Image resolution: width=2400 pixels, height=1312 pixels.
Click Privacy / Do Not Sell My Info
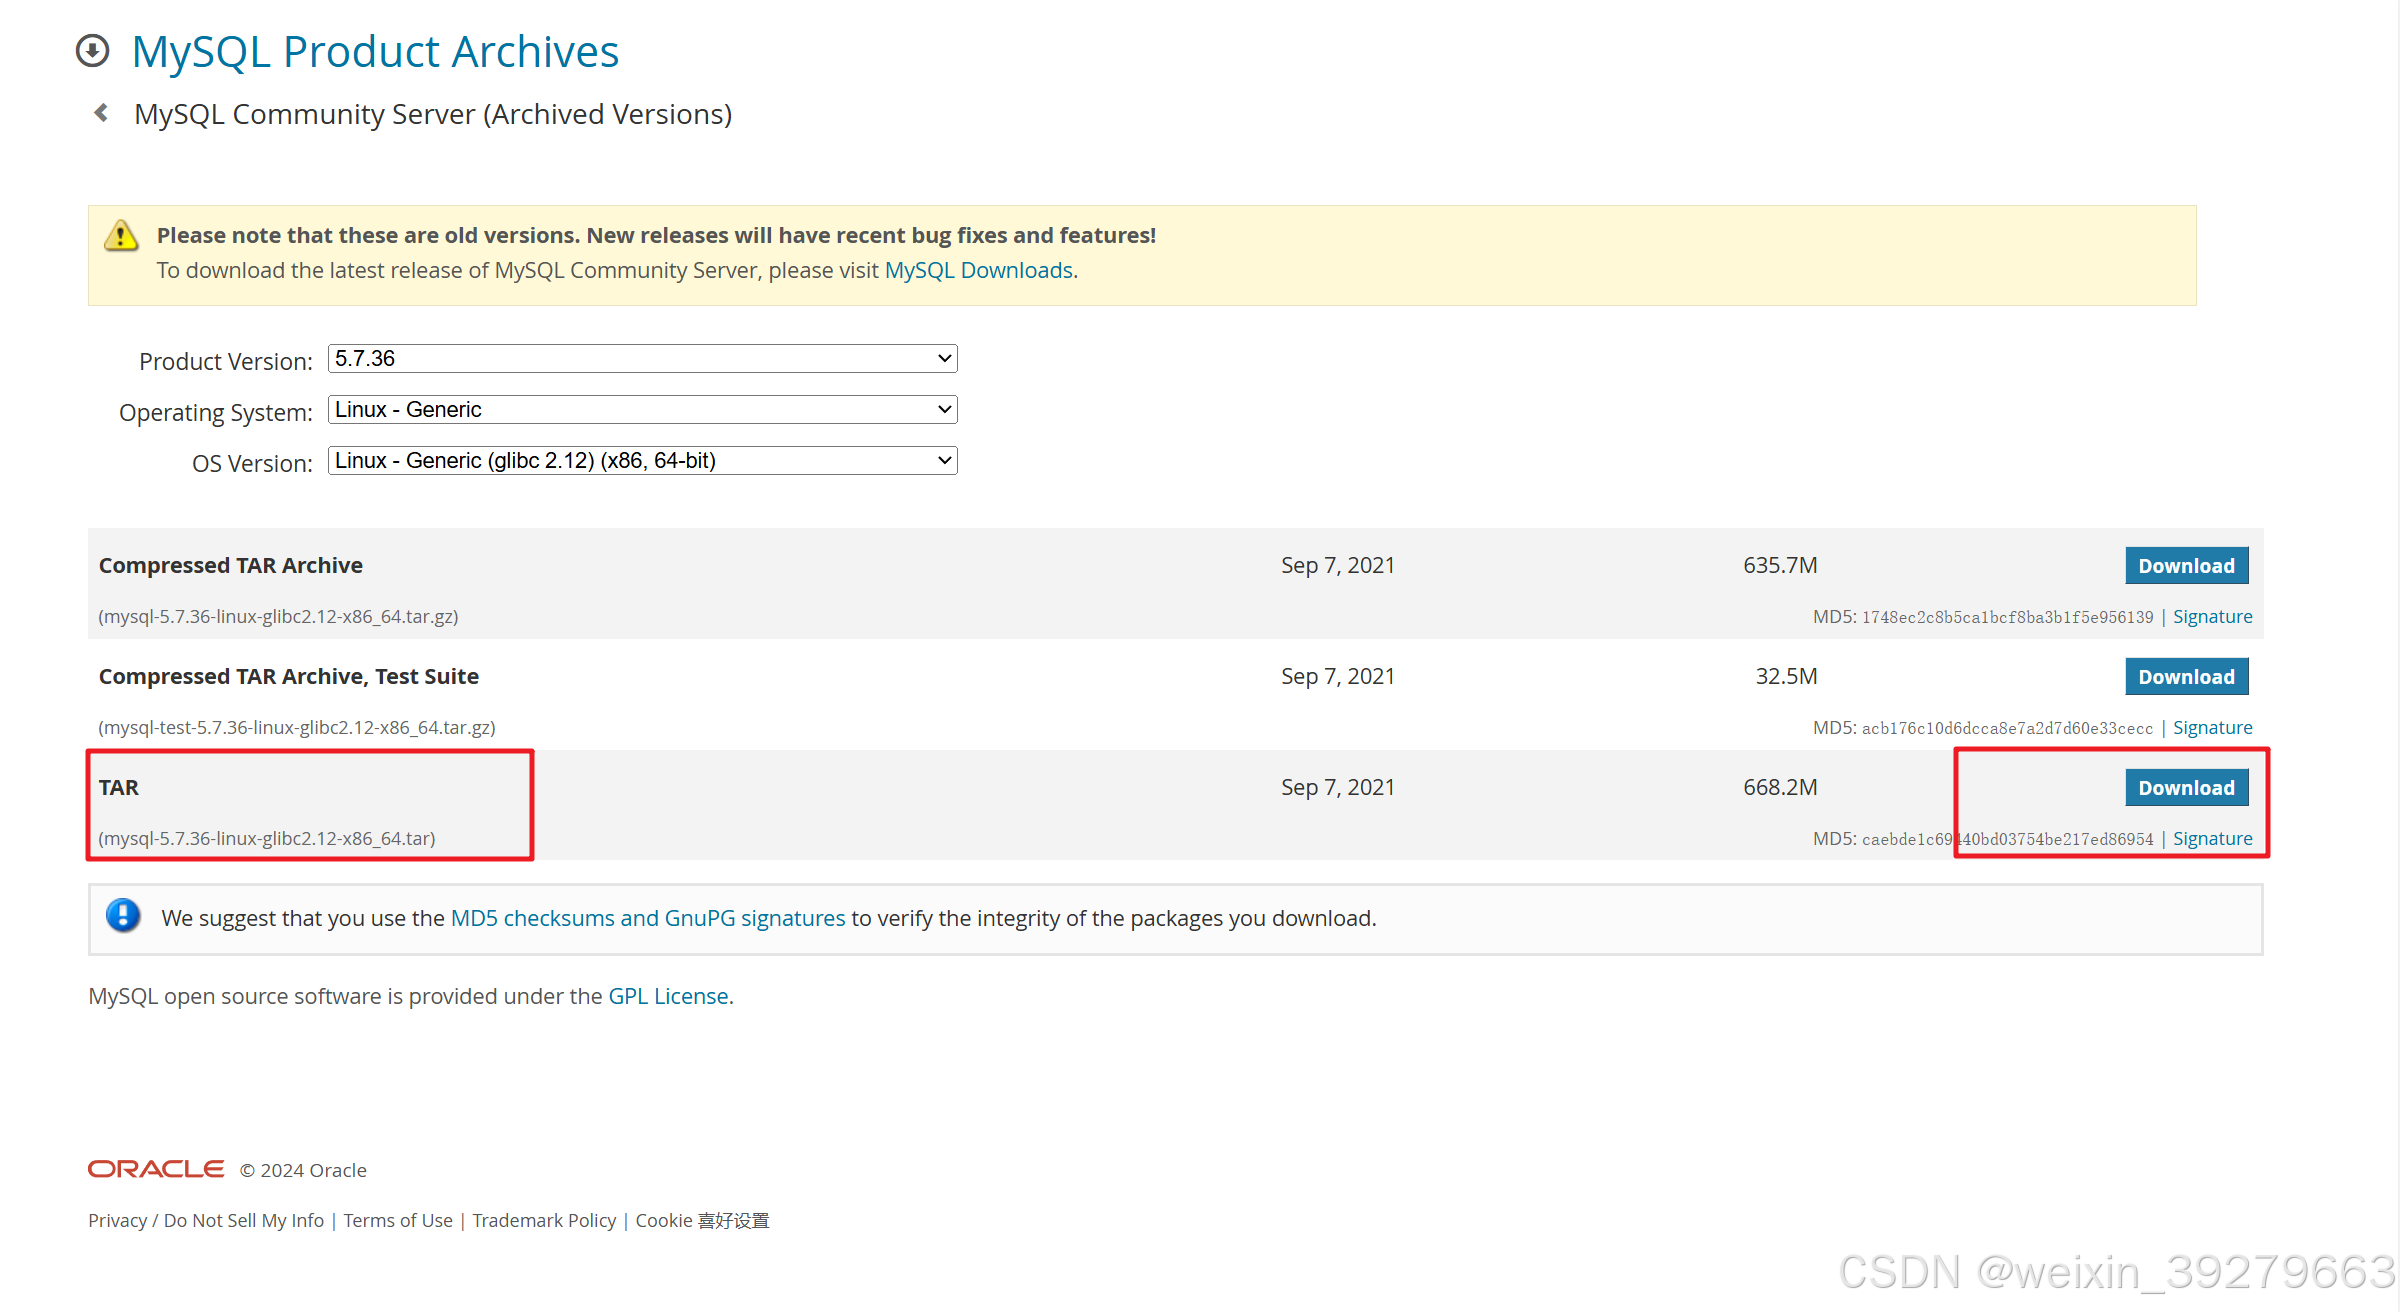tap(206, 1221)
